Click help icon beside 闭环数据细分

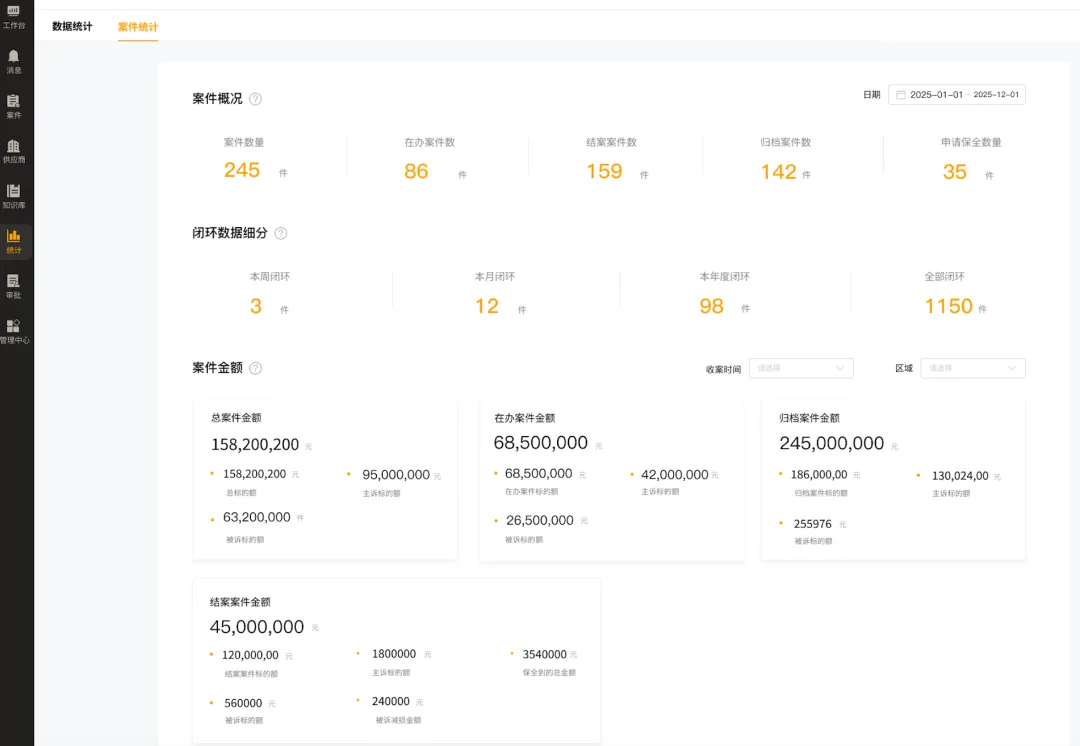click(x=281, y=233)
